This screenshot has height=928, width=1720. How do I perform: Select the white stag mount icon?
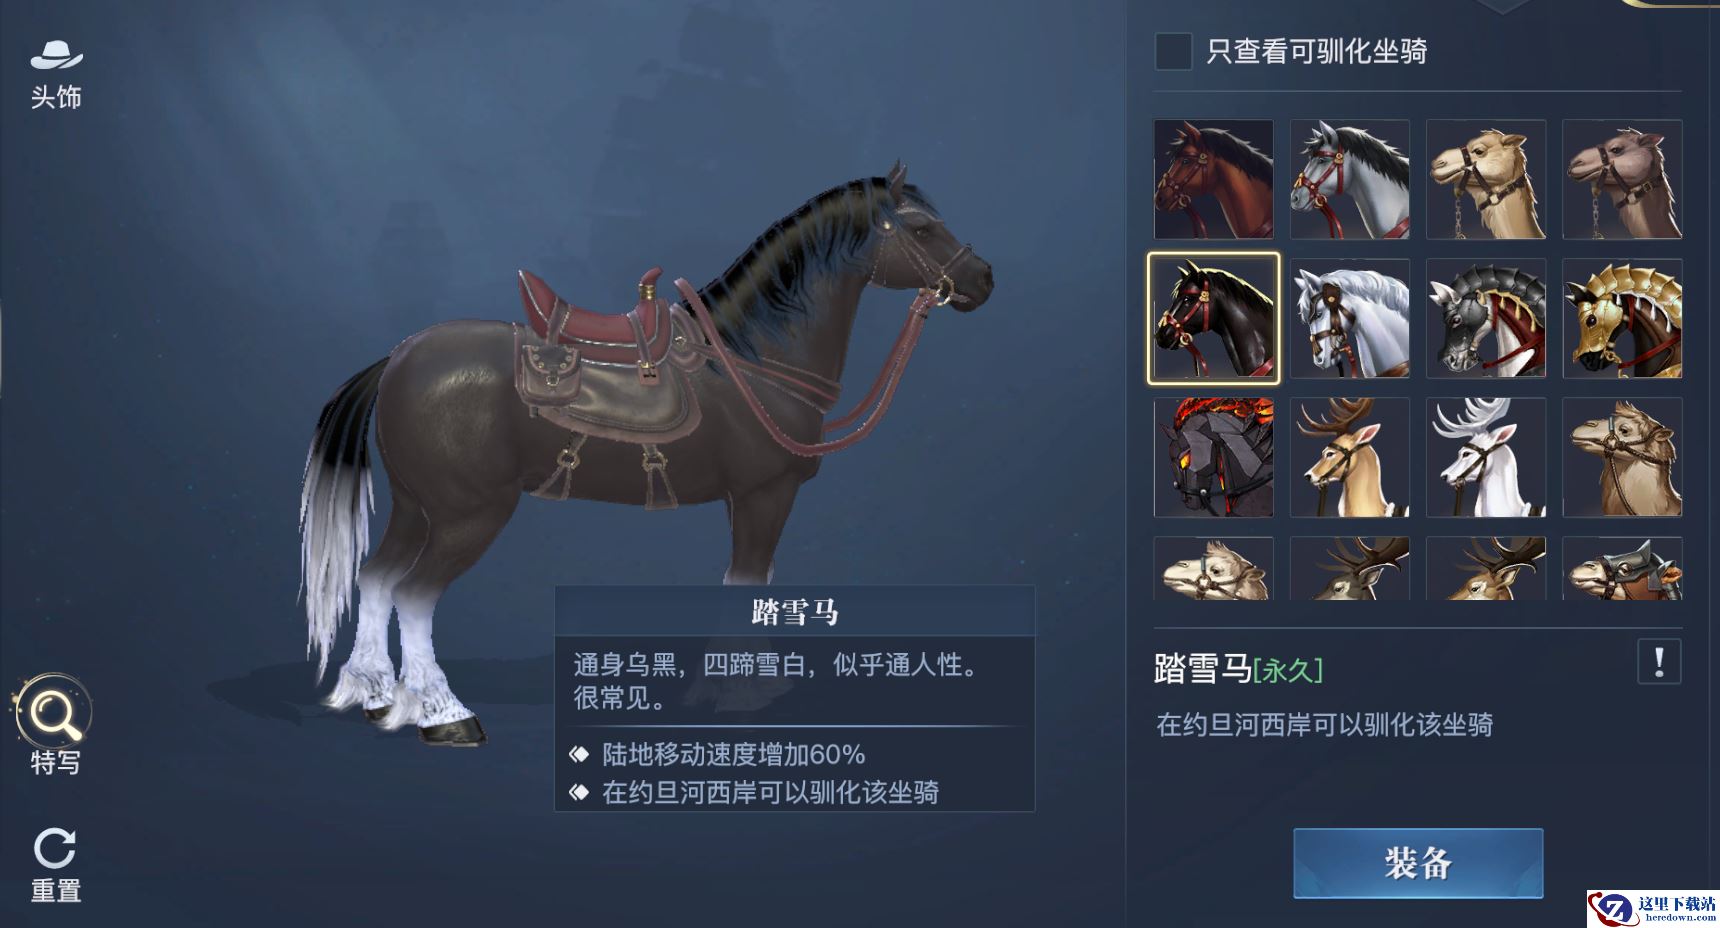click(x=1486, y=457)
